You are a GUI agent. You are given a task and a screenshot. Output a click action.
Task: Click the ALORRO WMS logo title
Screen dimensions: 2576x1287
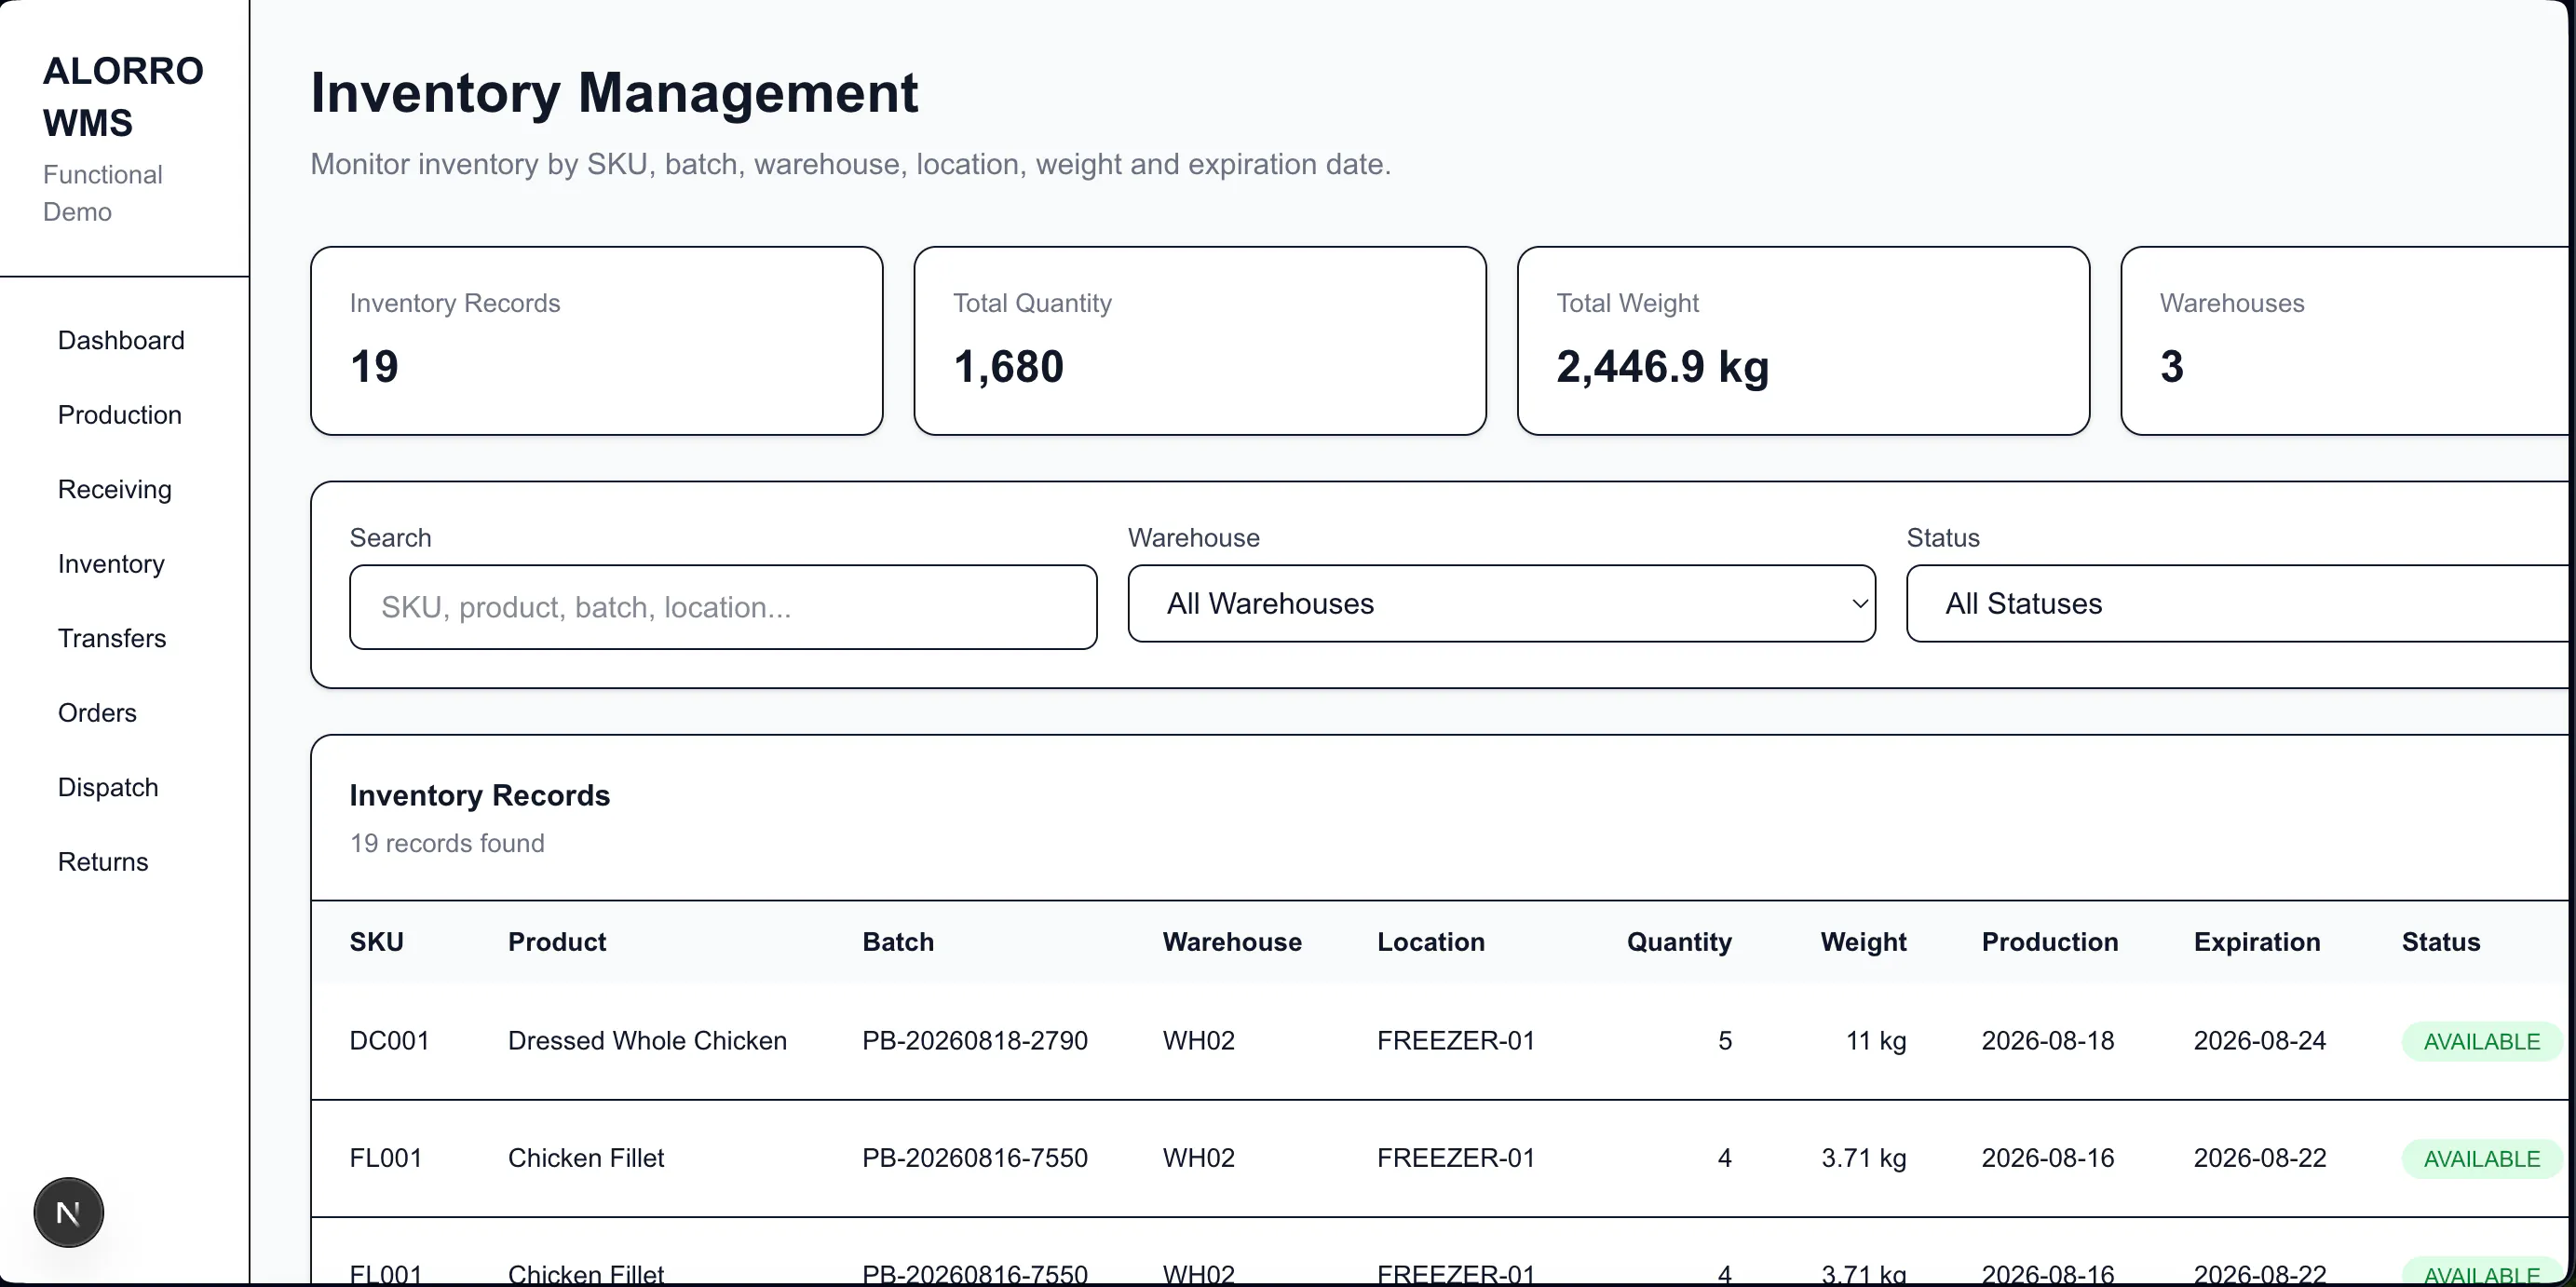pyautogui.click(x=123, y=97)
